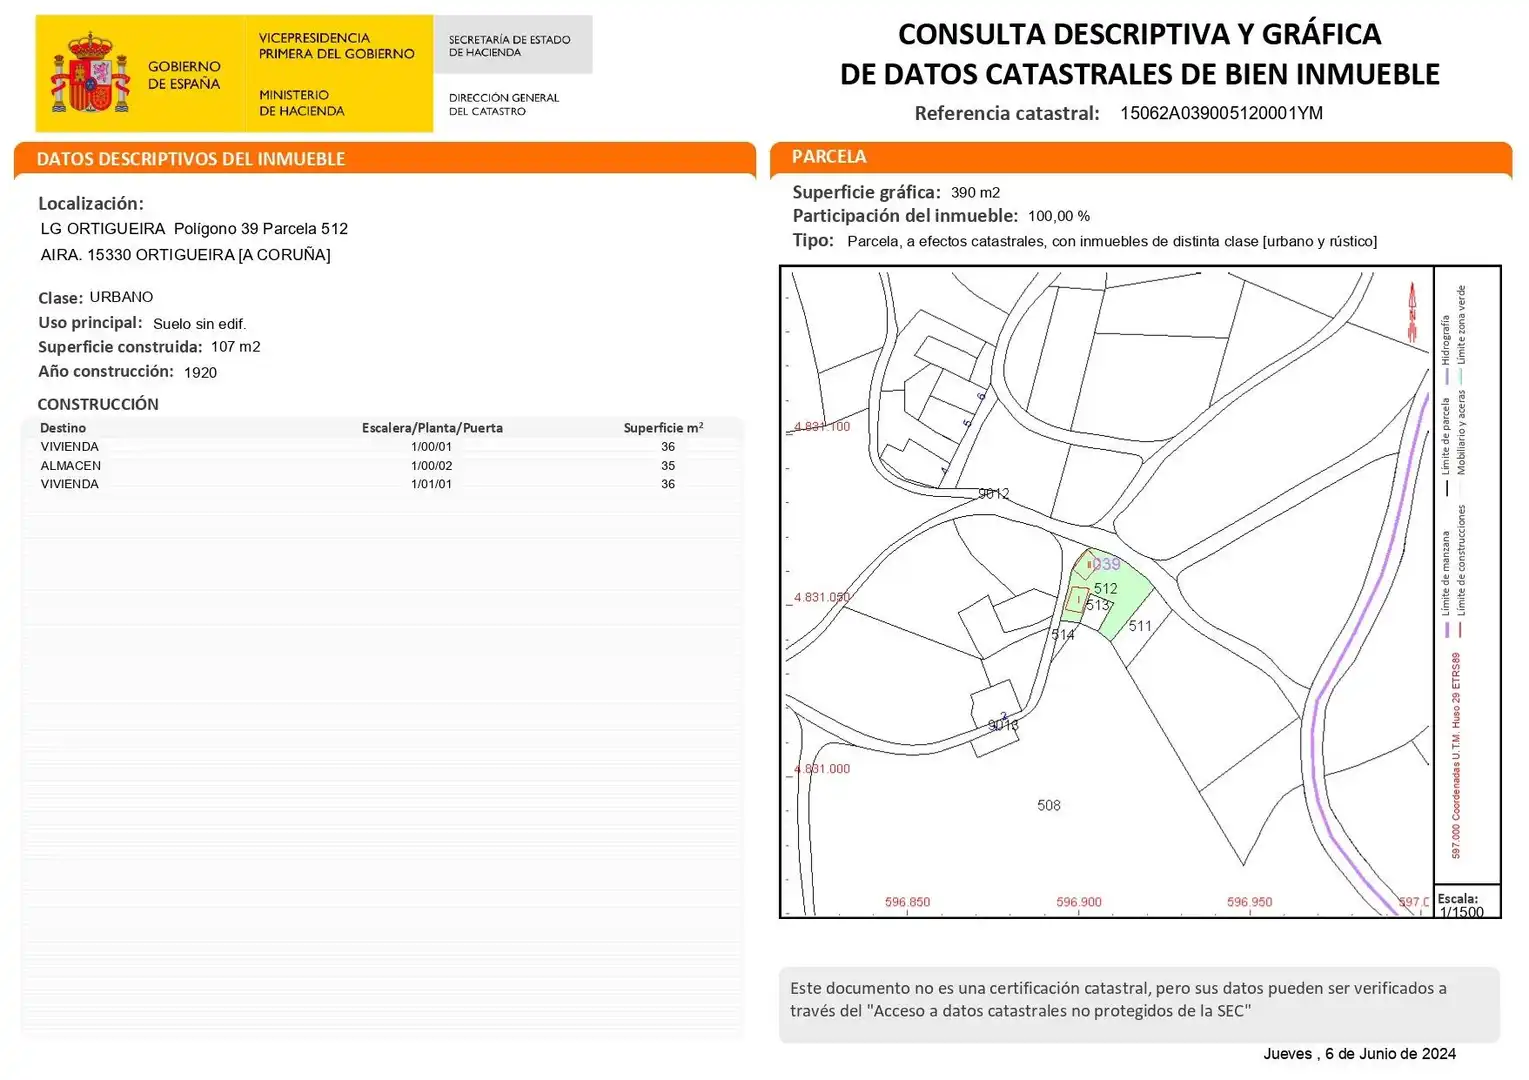Image resolution: width=1529 pixels, height=1080 pixels.
Task: Click 'Escalera/Planta/Puerta' column header
Action: coord(432,428)
